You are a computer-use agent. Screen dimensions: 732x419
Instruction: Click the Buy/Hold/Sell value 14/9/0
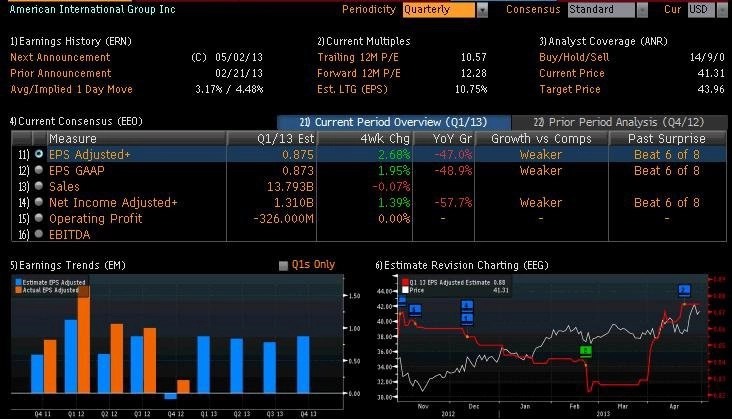(x=707, y=57)
